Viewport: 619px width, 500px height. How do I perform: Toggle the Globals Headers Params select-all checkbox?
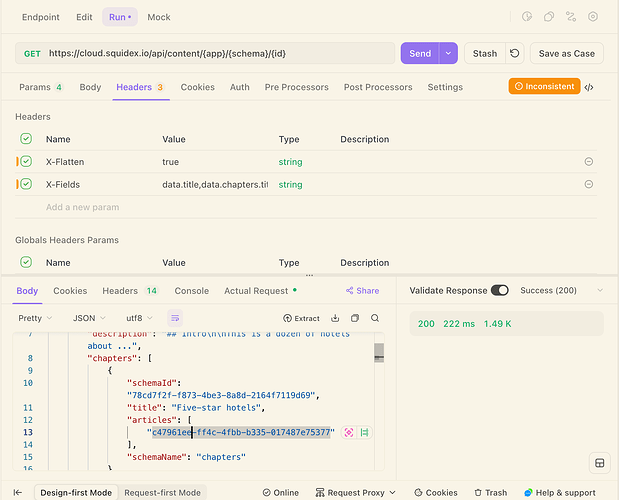[26, 262]
